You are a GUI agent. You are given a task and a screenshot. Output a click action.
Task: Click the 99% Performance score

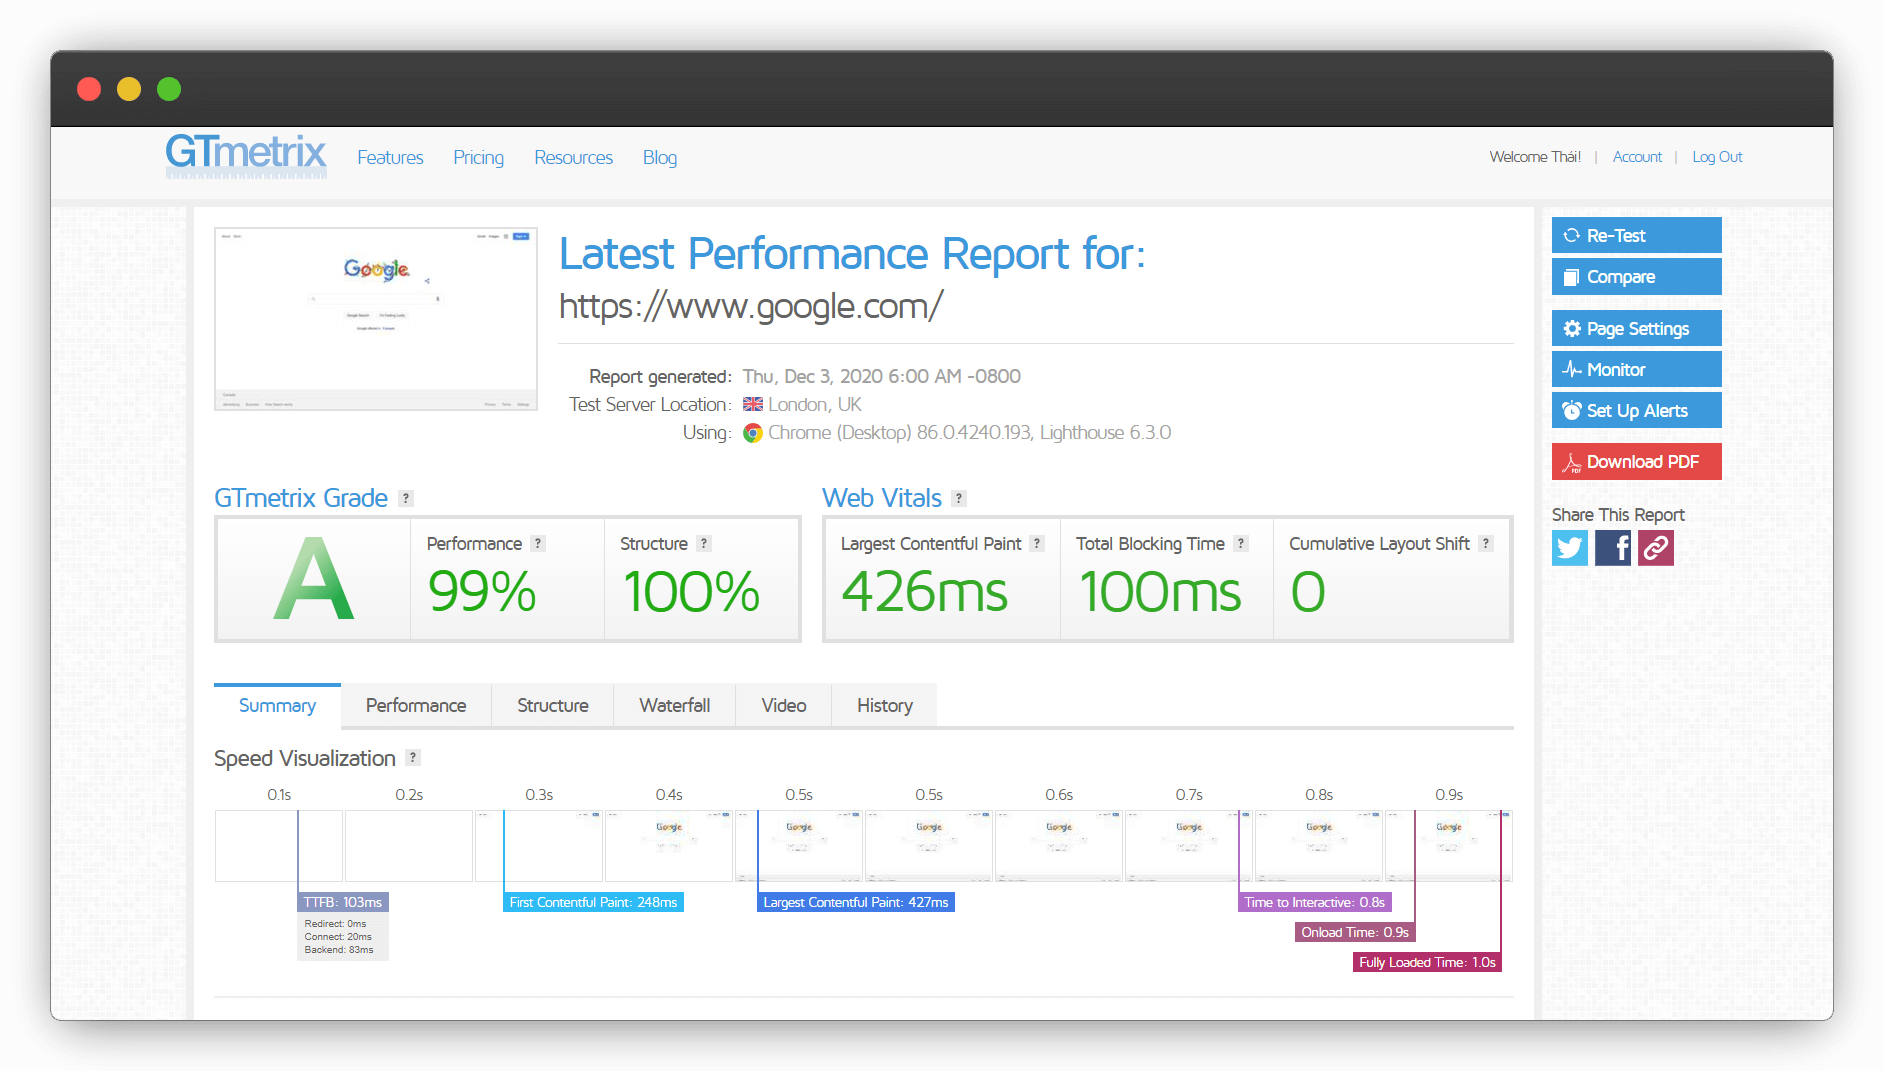coord(483,591)
